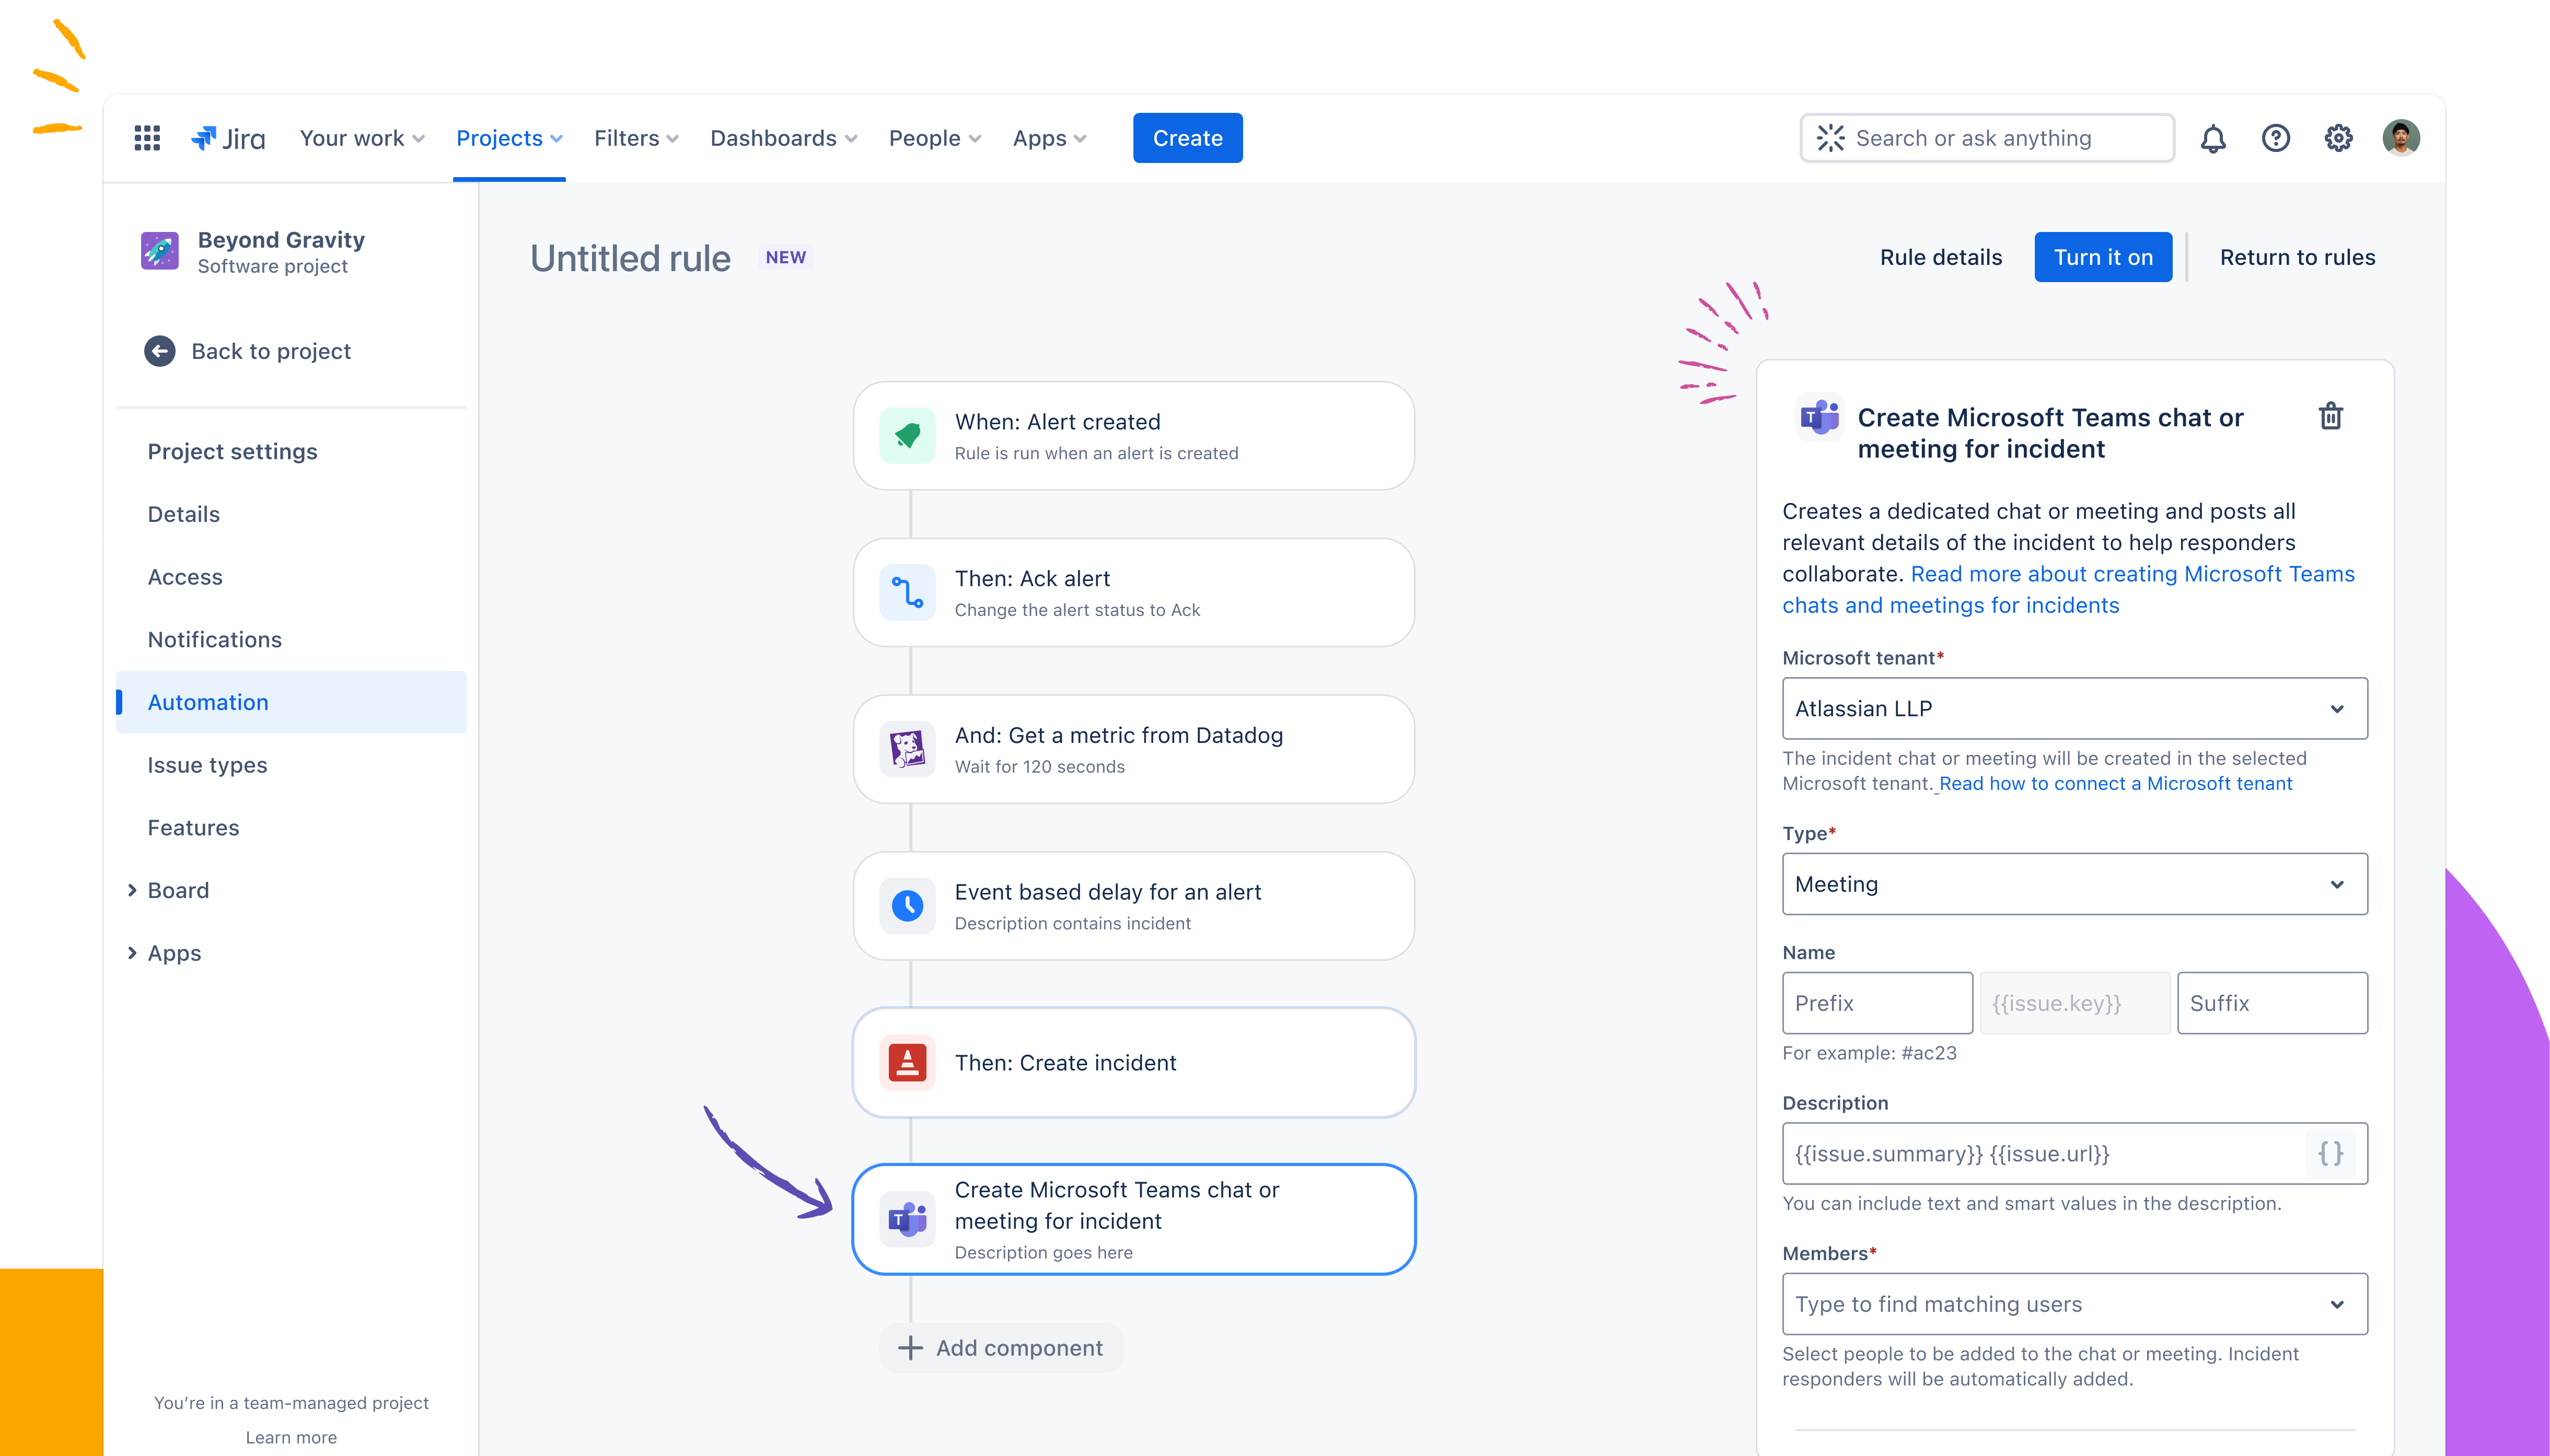Click the Datadog icon in the metric step
Image resolution: width=2550 pixels, height=1456 pixels.
click(907, 748)
